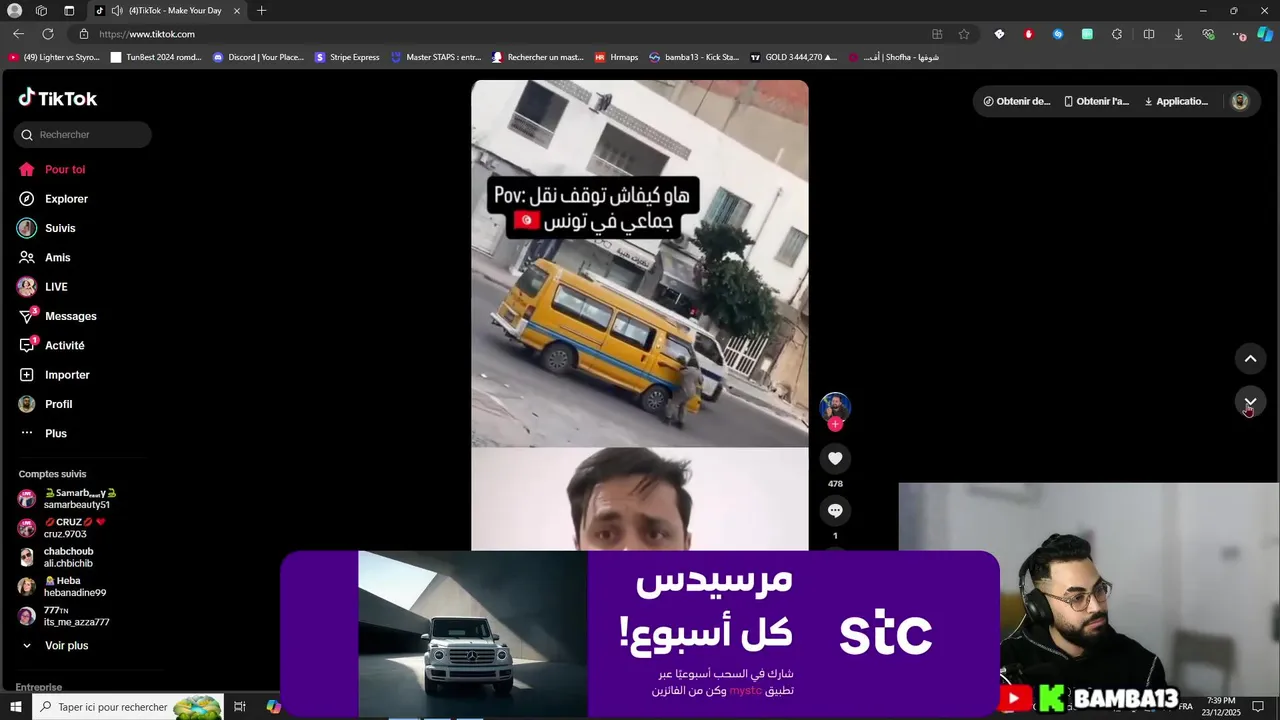Click the playing TikTok video
1280x720 pixels.
(640, 315)
